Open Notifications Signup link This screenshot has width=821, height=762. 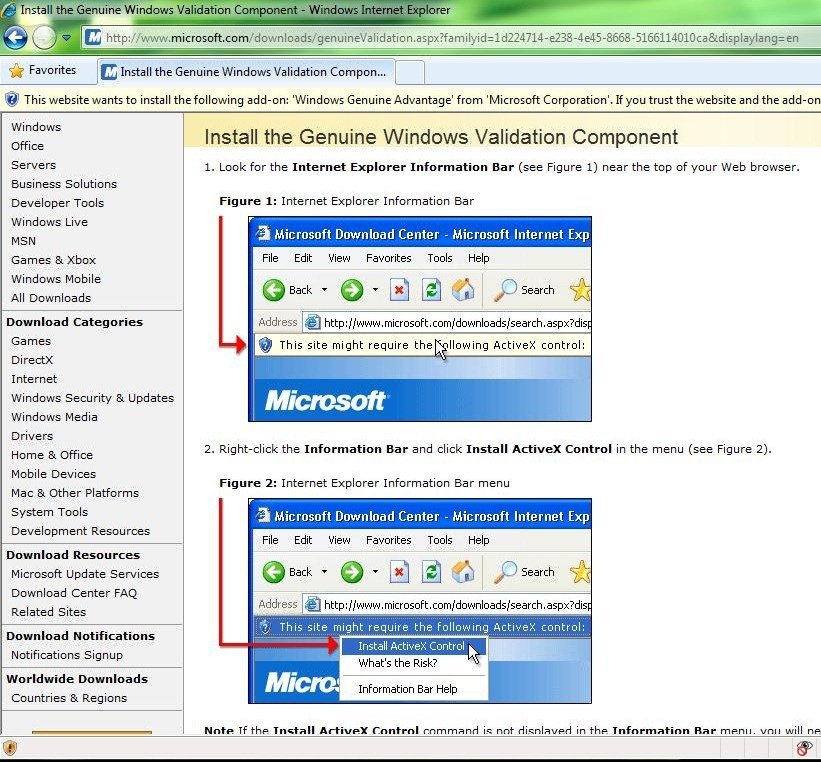click(x=67, y=655)
